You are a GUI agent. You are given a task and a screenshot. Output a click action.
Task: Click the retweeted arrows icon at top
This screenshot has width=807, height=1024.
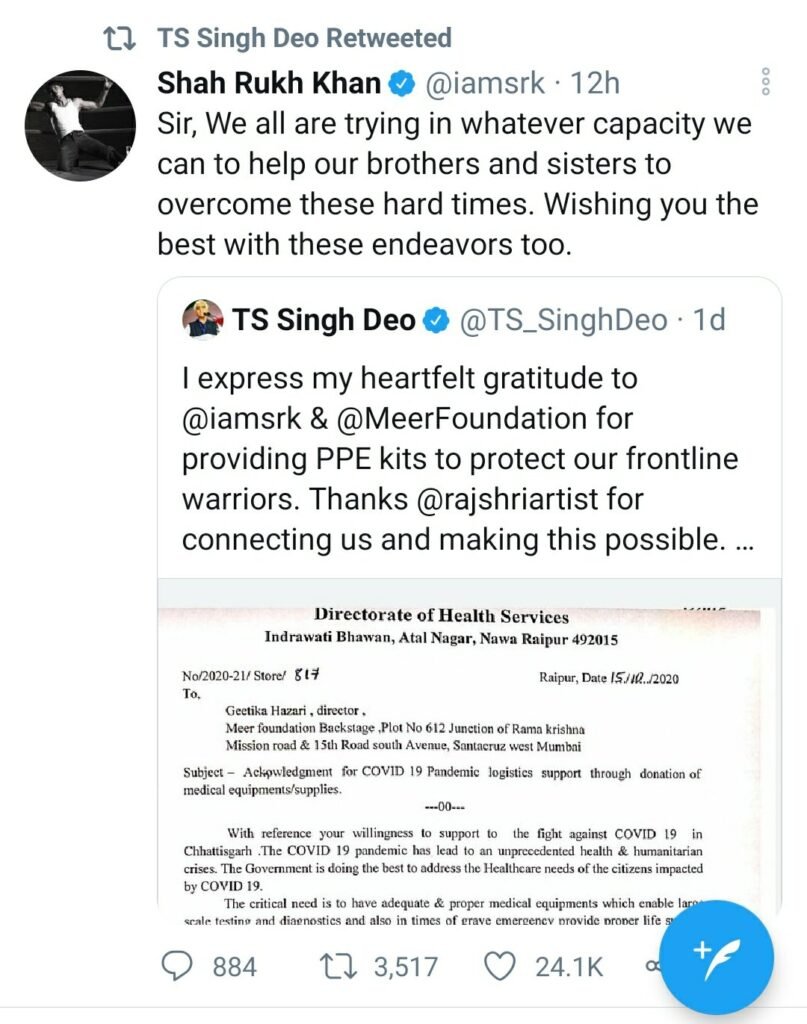tap(120, 38)
